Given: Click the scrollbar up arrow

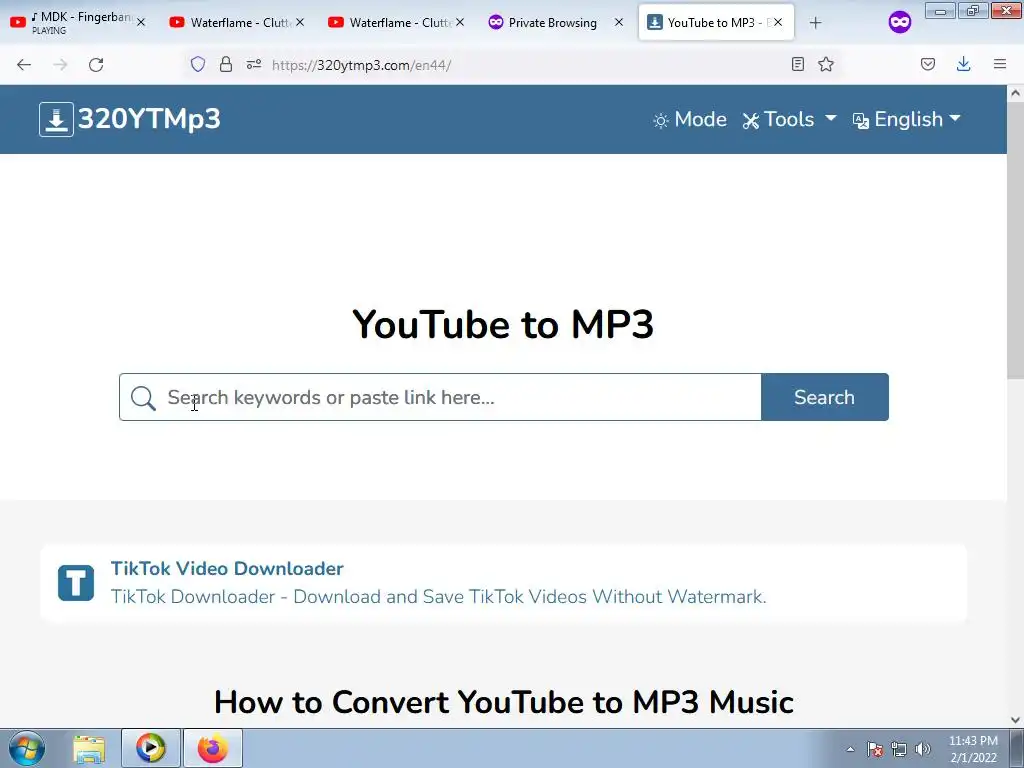Looking at the screenshot, I should 1016,93.
